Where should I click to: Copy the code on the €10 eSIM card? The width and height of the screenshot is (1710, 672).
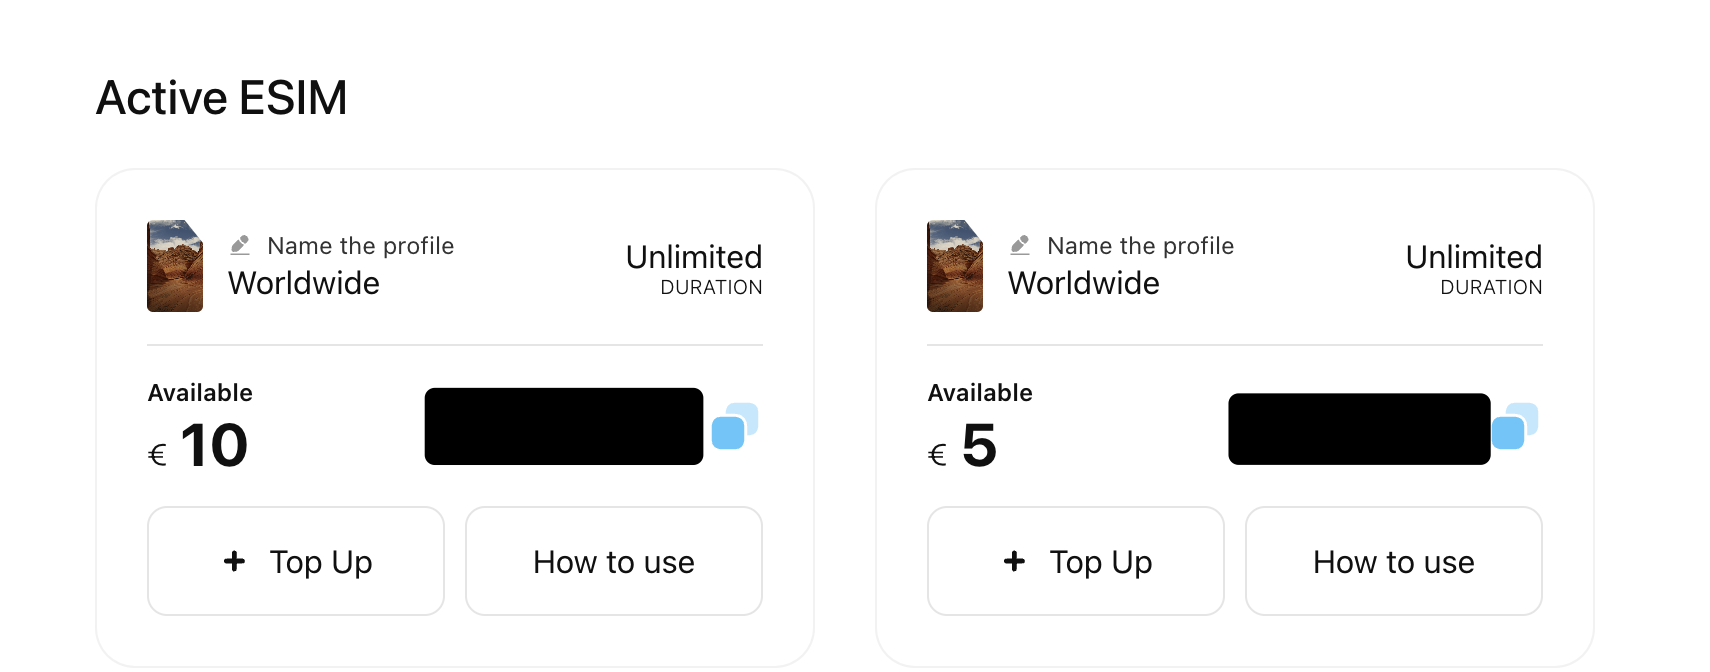(735, 426)
